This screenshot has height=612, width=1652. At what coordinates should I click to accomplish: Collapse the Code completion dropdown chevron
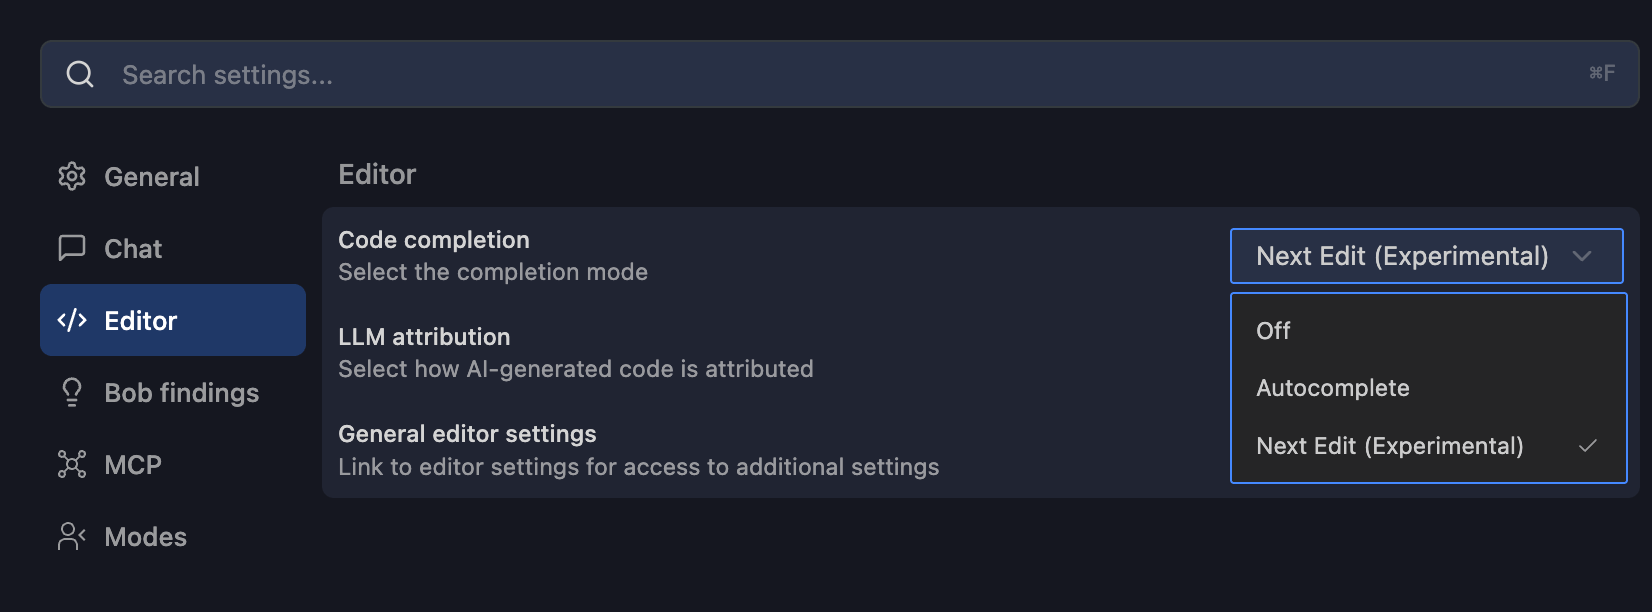1582,256
